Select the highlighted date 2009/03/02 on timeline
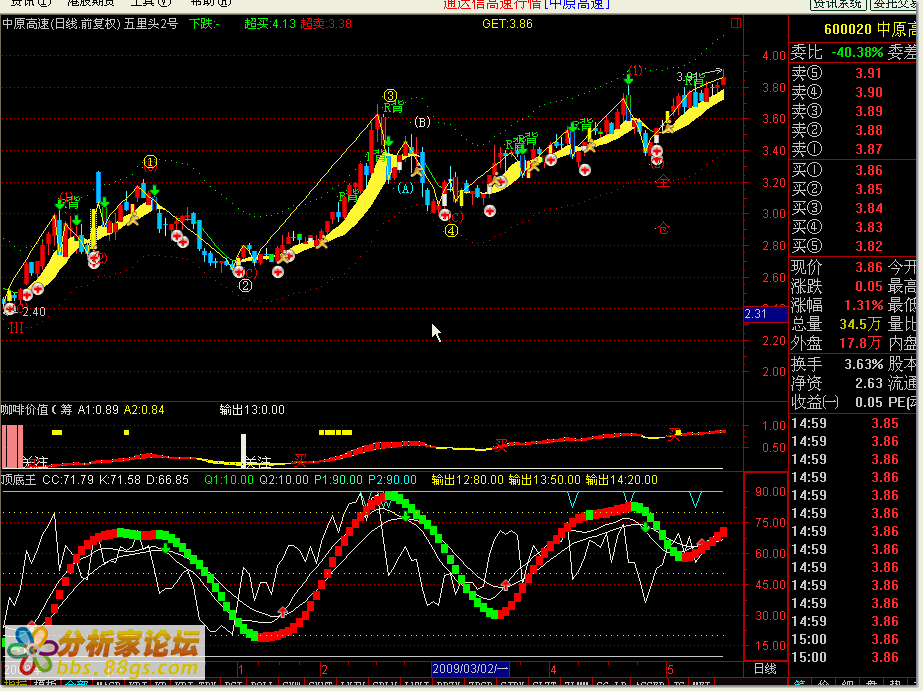The image size is (923, 691). coord(470,669)
